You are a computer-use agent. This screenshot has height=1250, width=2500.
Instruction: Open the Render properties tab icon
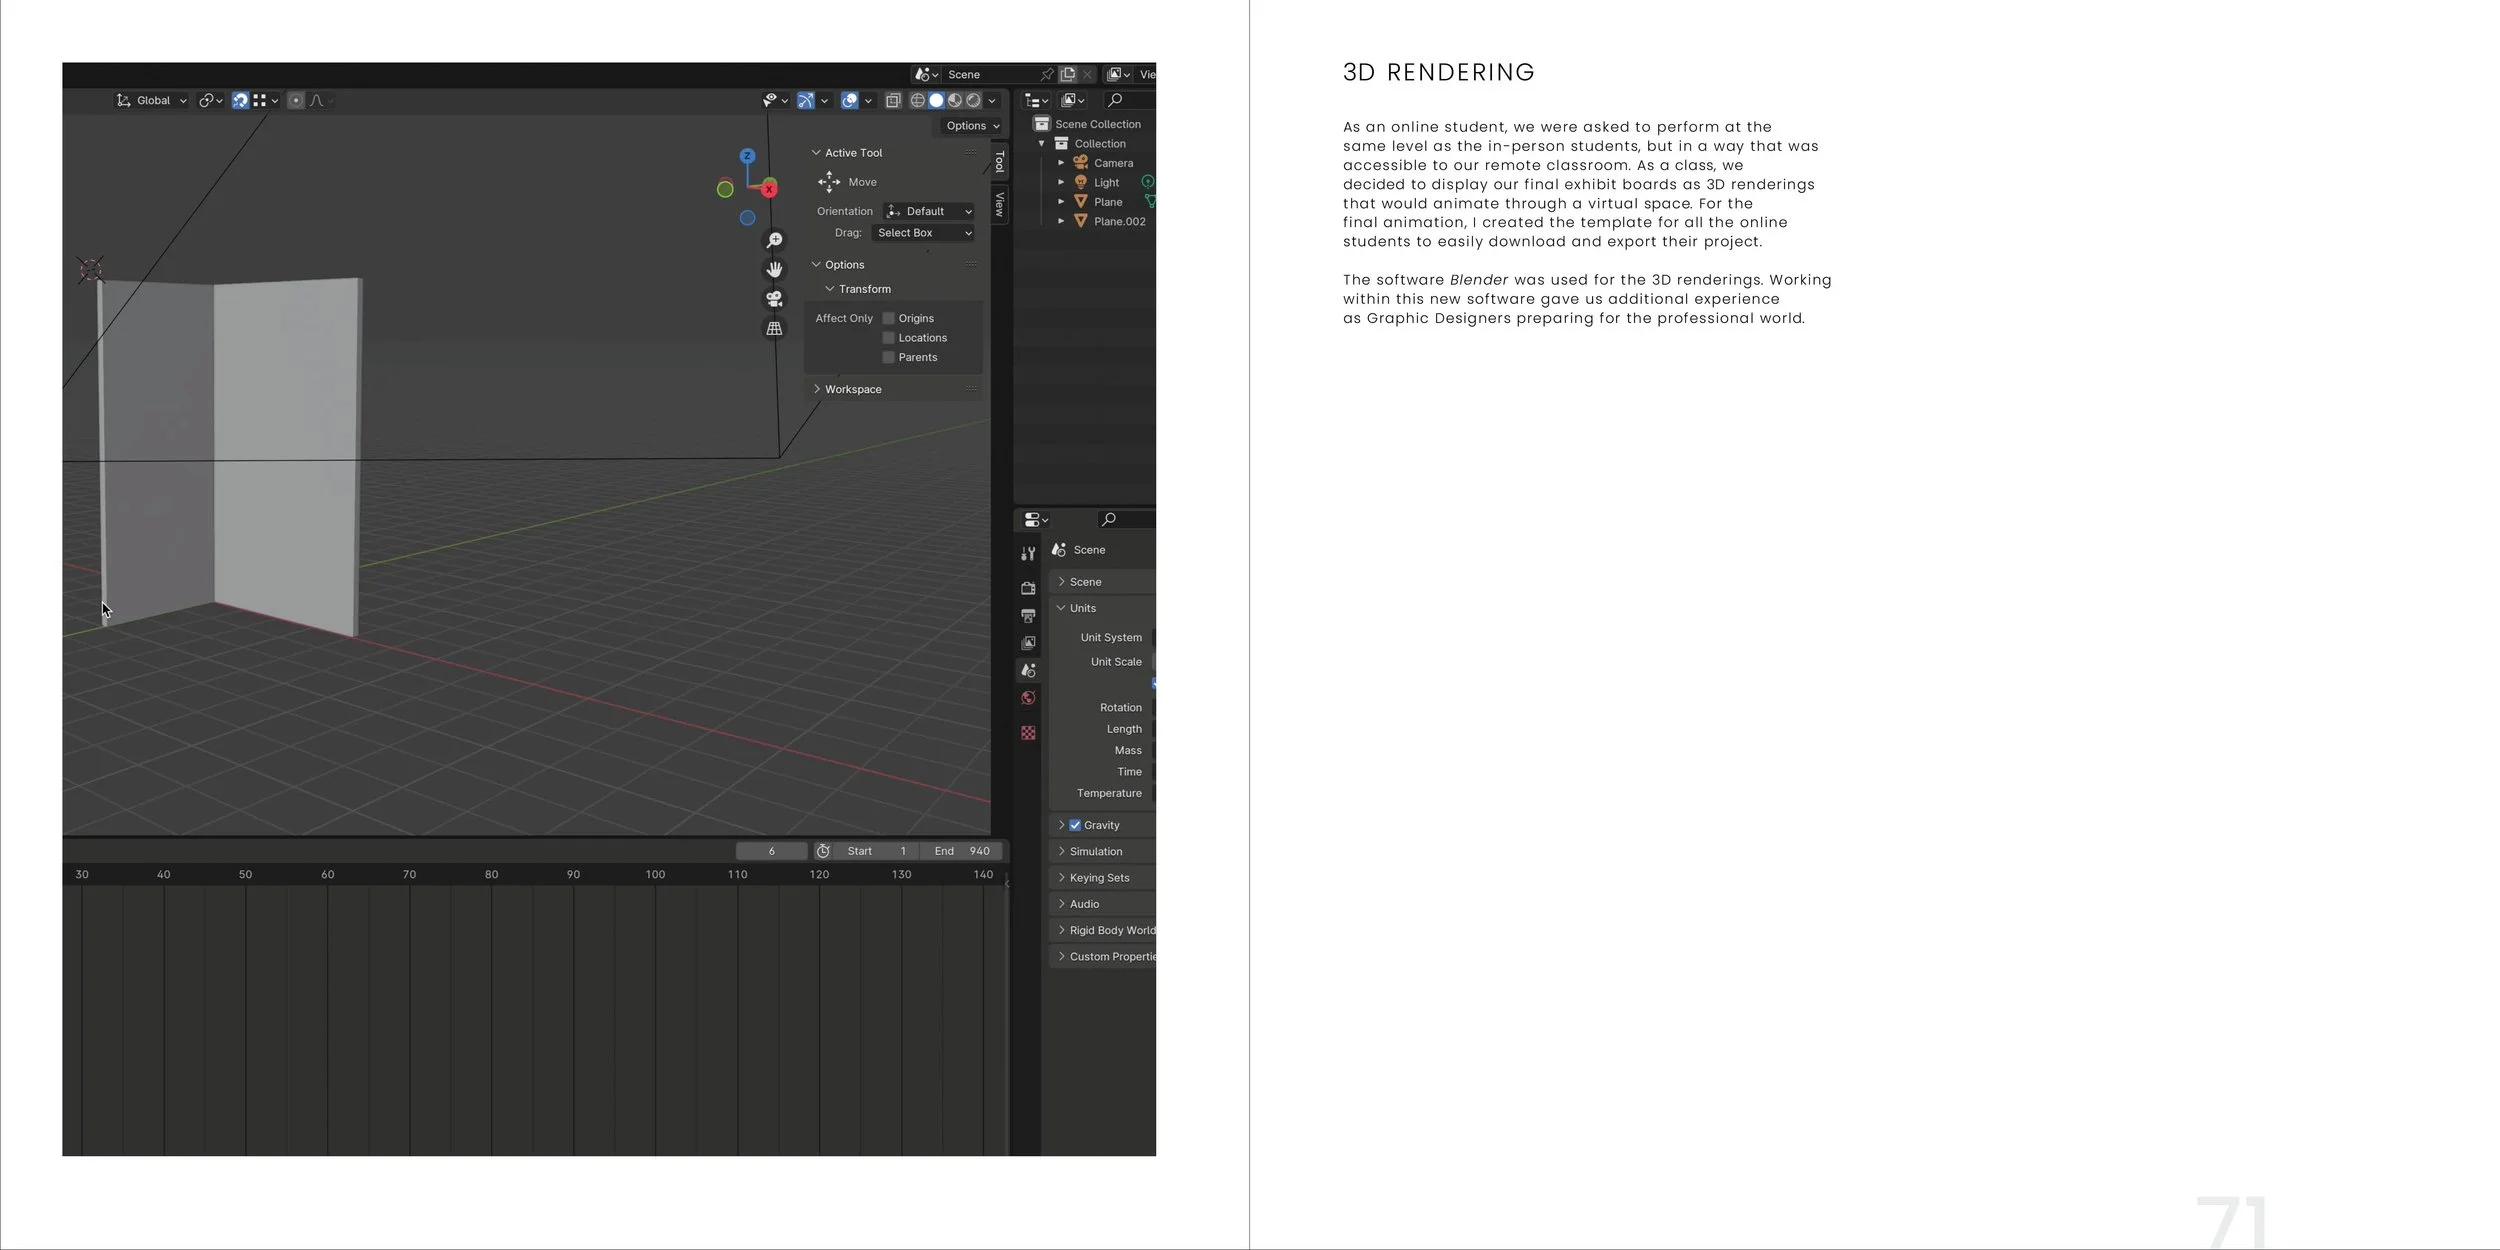[1028, 588]
